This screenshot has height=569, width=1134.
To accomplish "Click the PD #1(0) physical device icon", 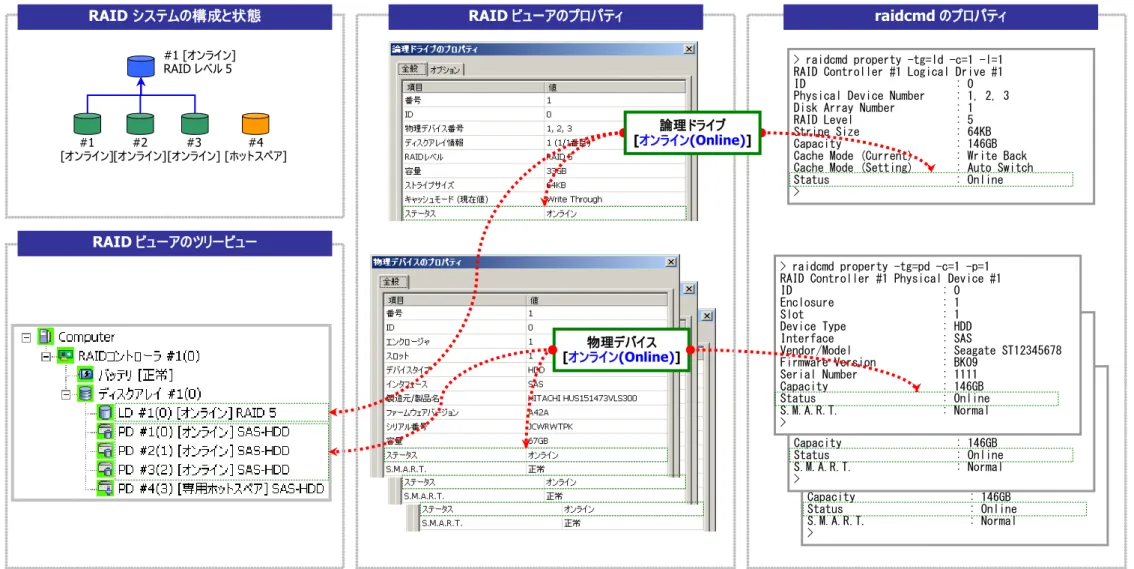I will pyautogui.click(x=106, y=432).
